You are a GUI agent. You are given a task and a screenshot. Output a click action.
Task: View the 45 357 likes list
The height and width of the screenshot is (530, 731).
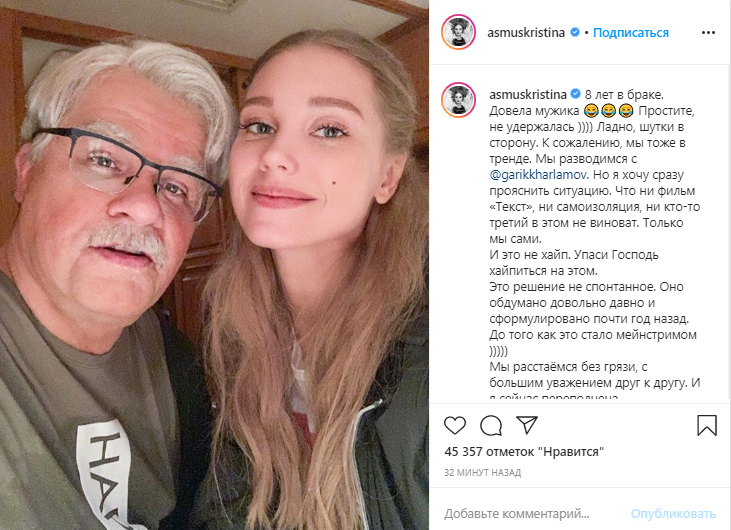pyautogui.click(x=524, y=452)
